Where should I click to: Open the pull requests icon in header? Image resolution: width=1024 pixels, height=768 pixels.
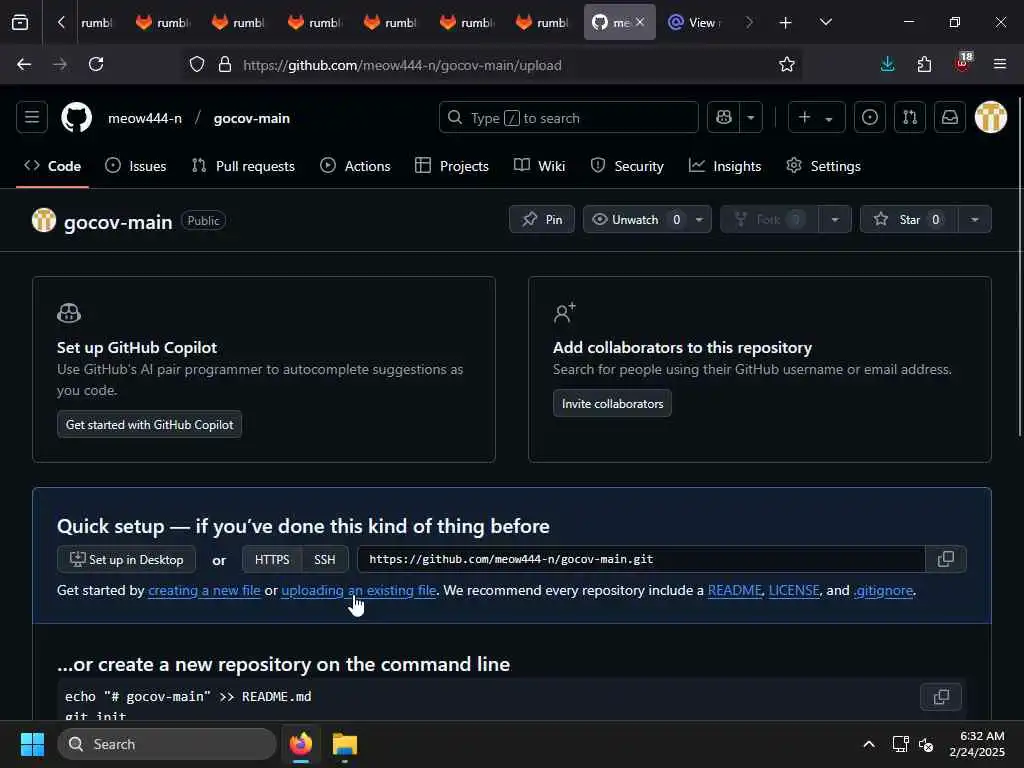coord(910,118)
